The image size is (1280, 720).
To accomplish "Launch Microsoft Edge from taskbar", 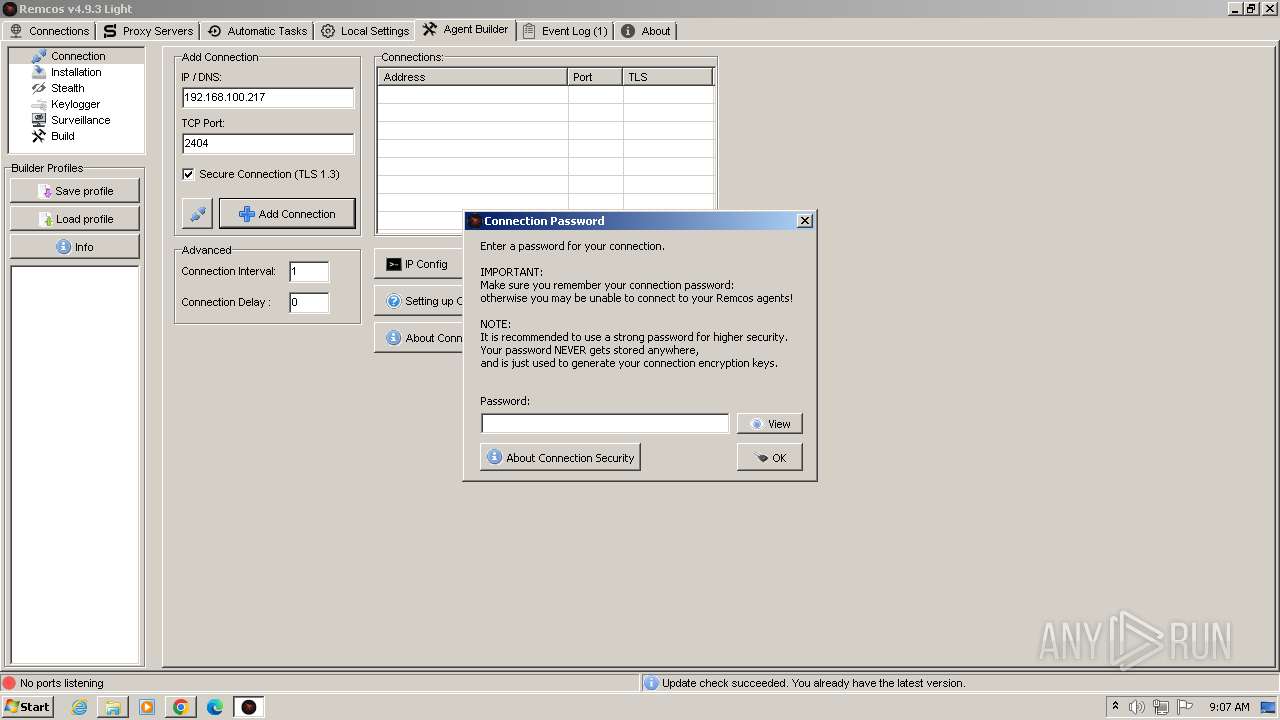I will [215, 707].
